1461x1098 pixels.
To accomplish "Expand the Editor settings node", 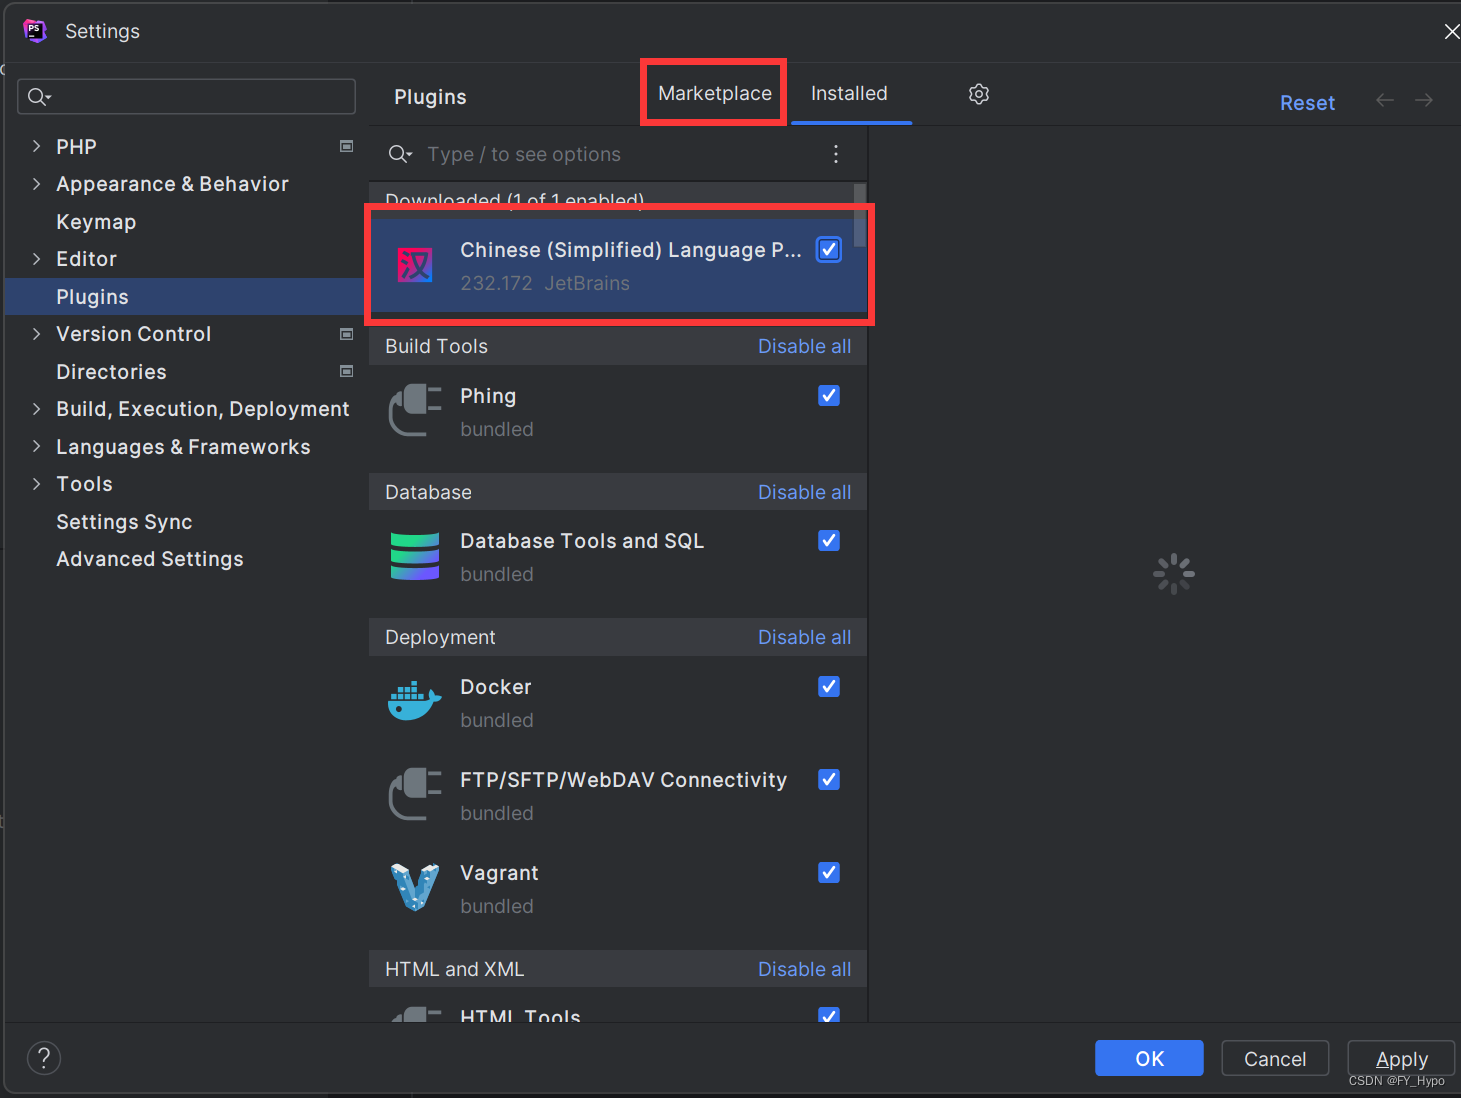I will [x=36, y=259].
